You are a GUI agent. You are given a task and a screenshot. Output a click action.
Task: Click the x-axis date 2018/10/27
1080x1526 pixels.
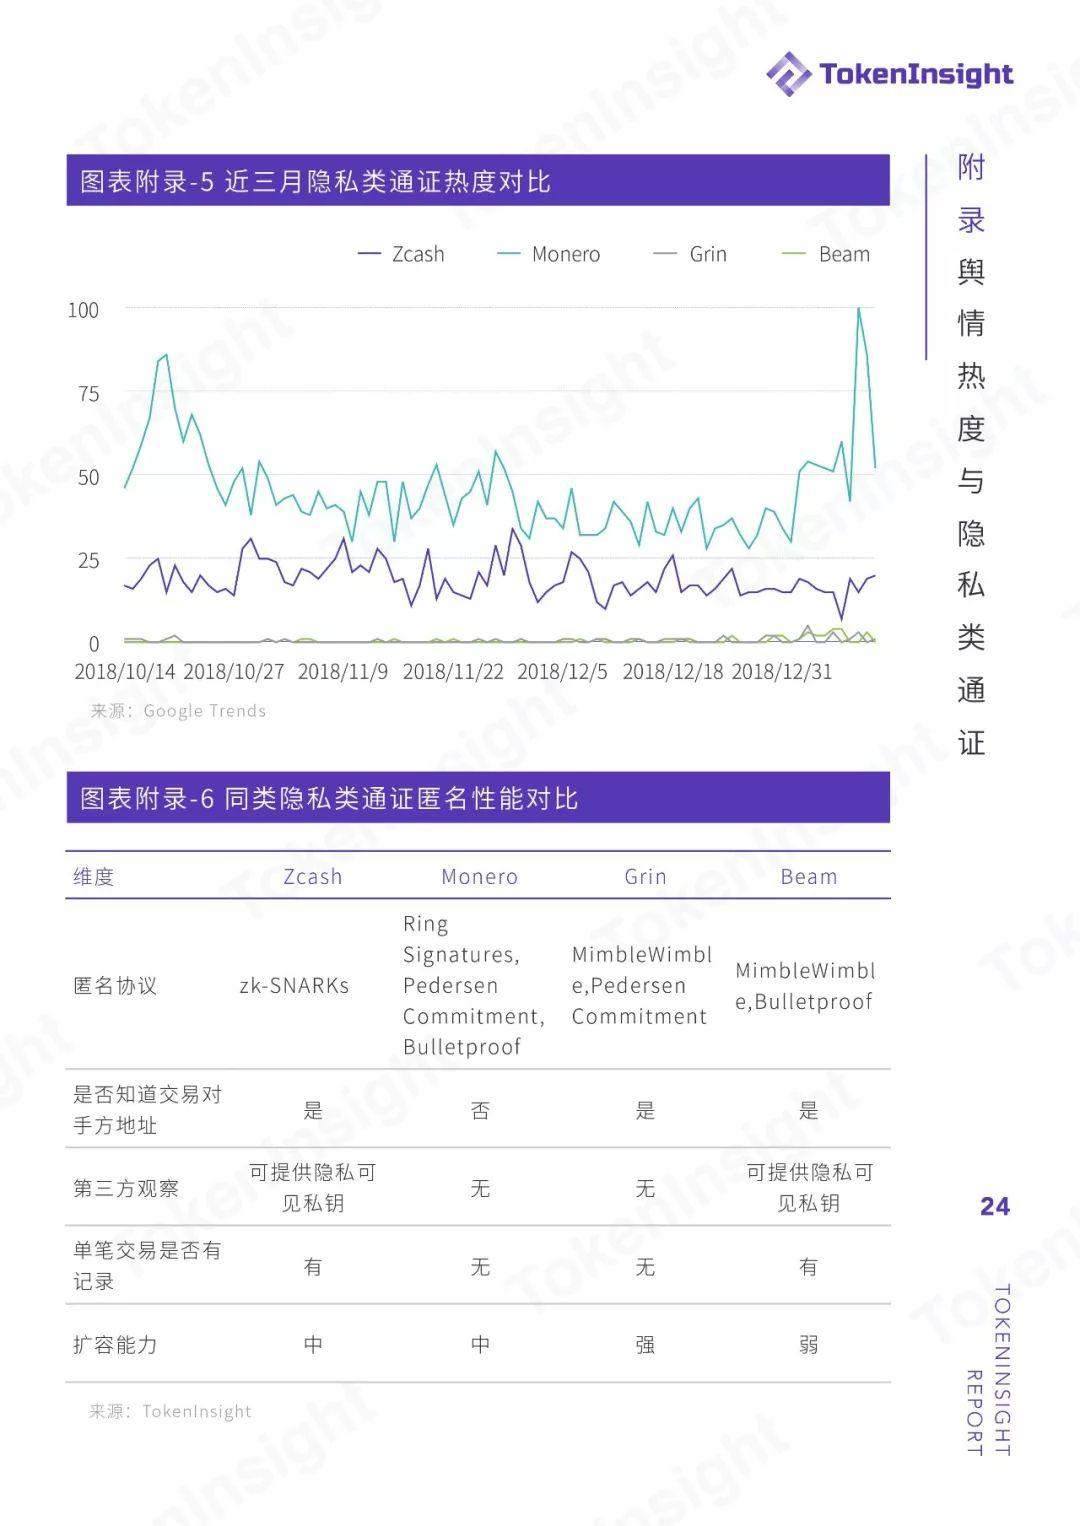click(234, 671)
